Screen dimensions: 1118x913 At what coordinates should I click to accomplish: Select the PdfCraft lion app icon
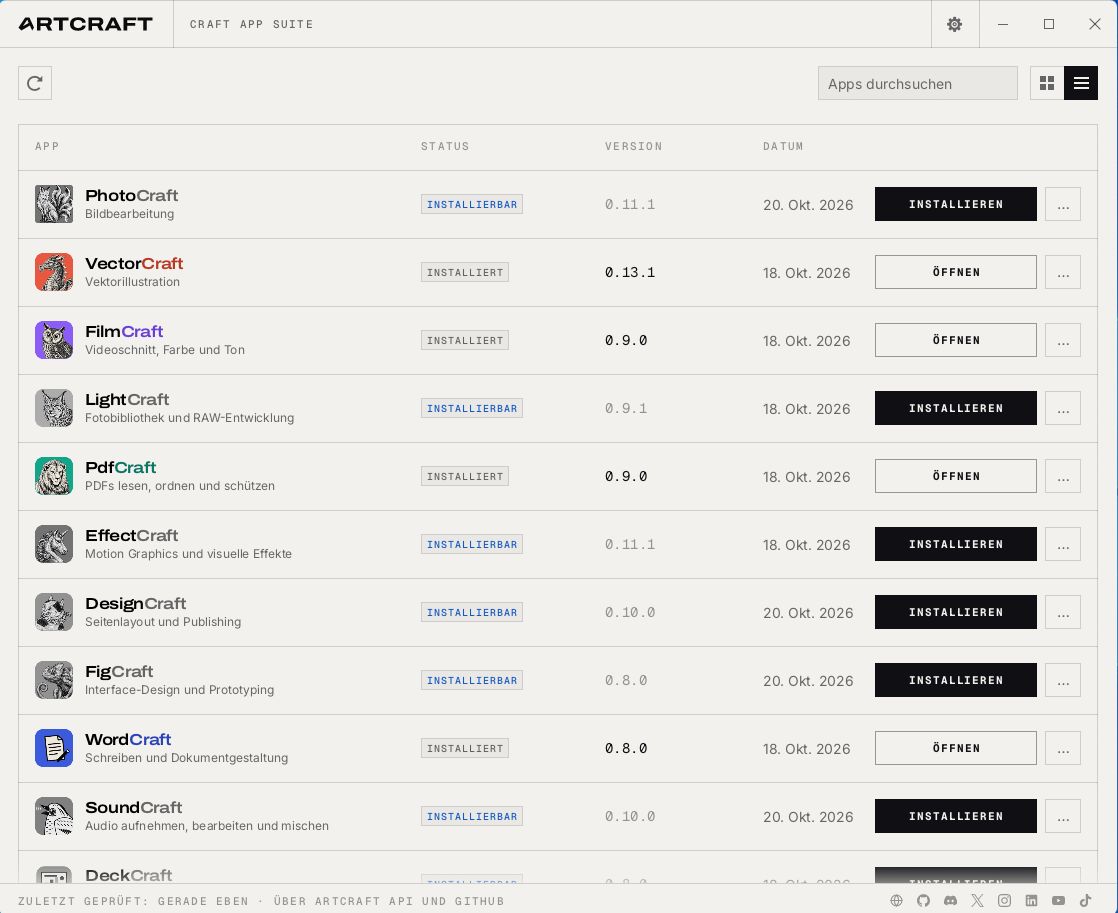tap(54, 476)
